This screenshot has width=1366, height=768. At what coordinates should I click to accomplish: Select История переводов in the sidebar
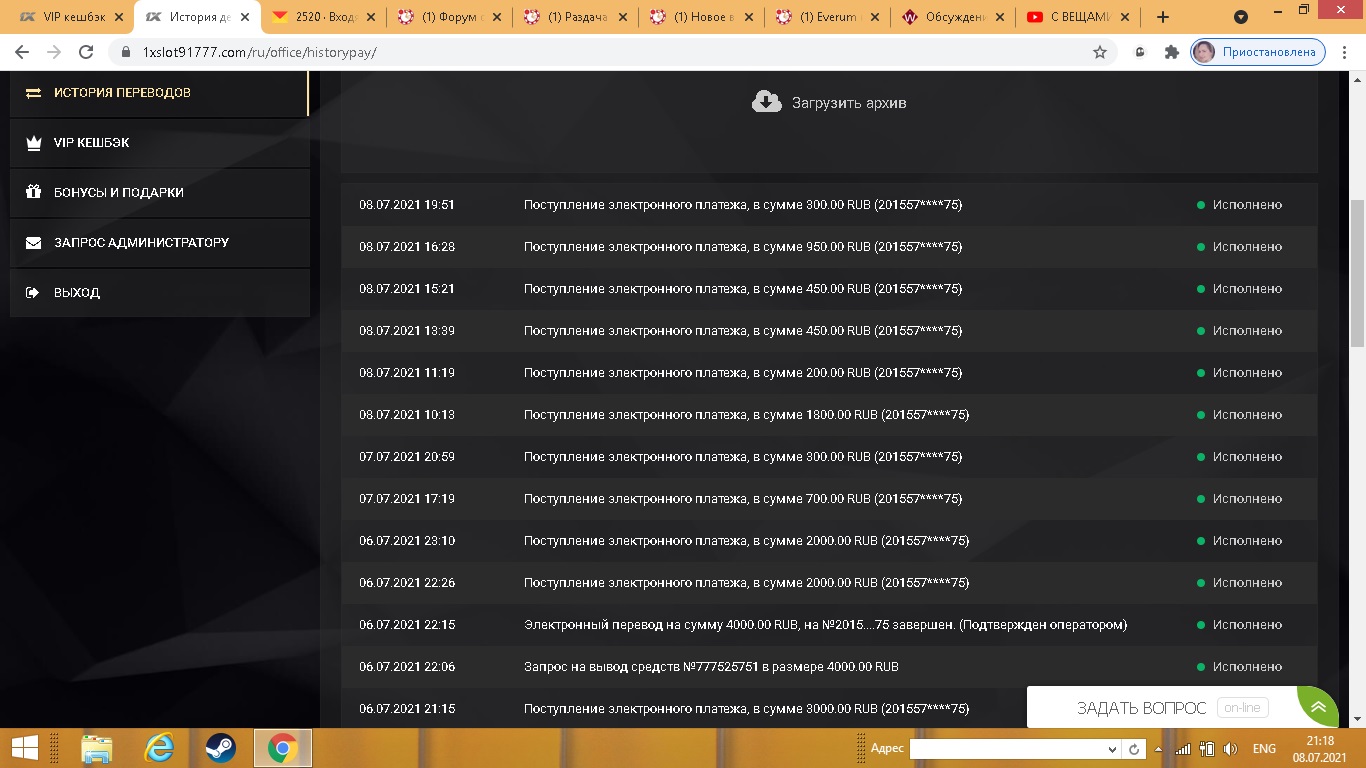click(x=159, y=93)
